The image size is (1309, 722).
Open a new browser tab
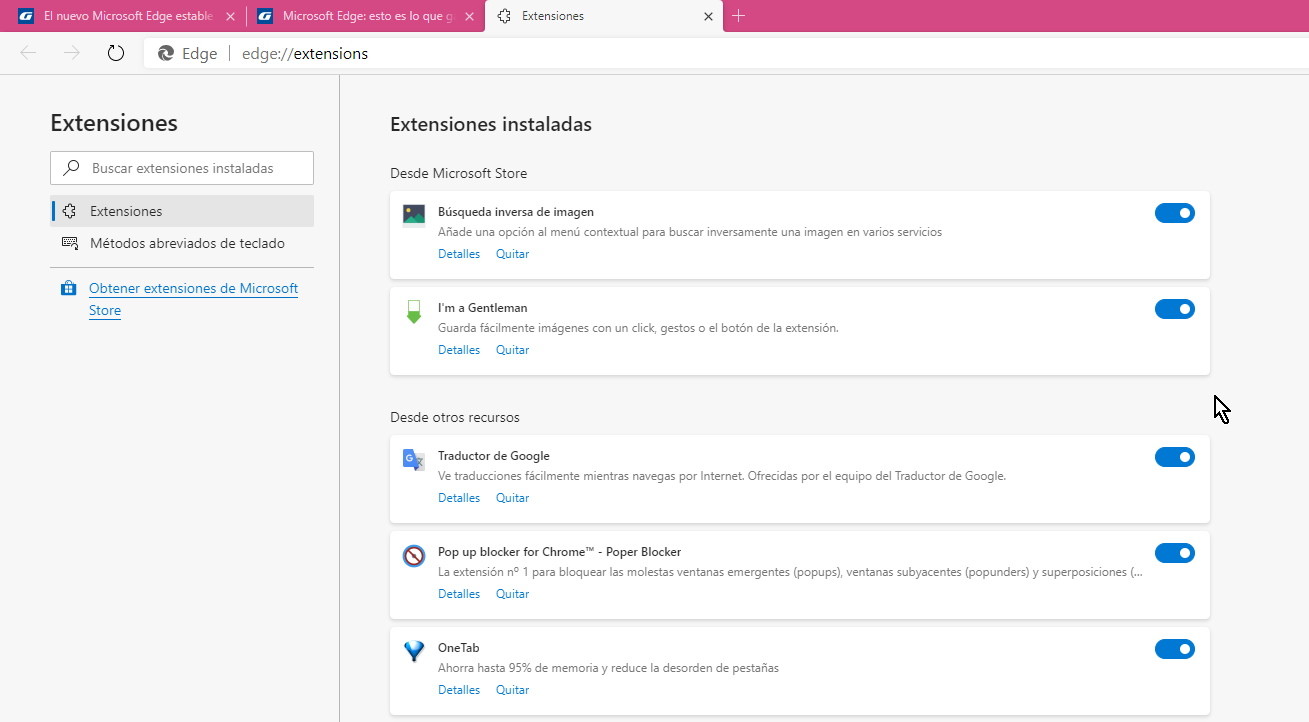pyautogui.click(x=738, y=16)
